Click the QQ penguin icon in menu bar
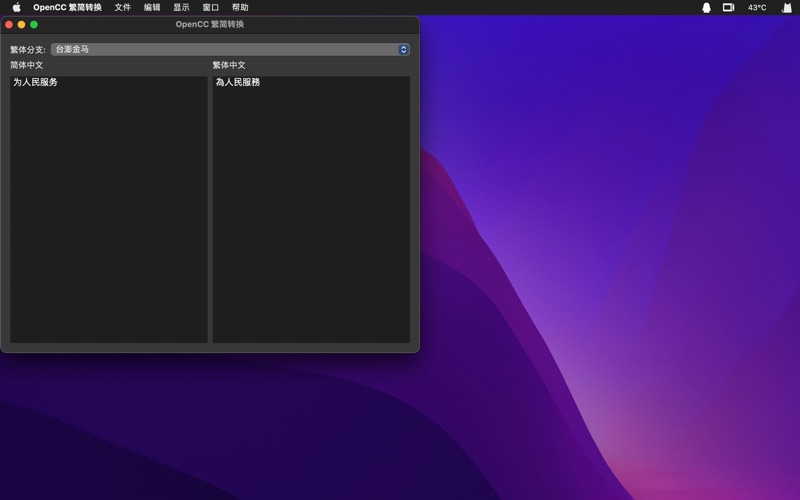The width and height of the screenshot is (800, 500). coord(706,7)
